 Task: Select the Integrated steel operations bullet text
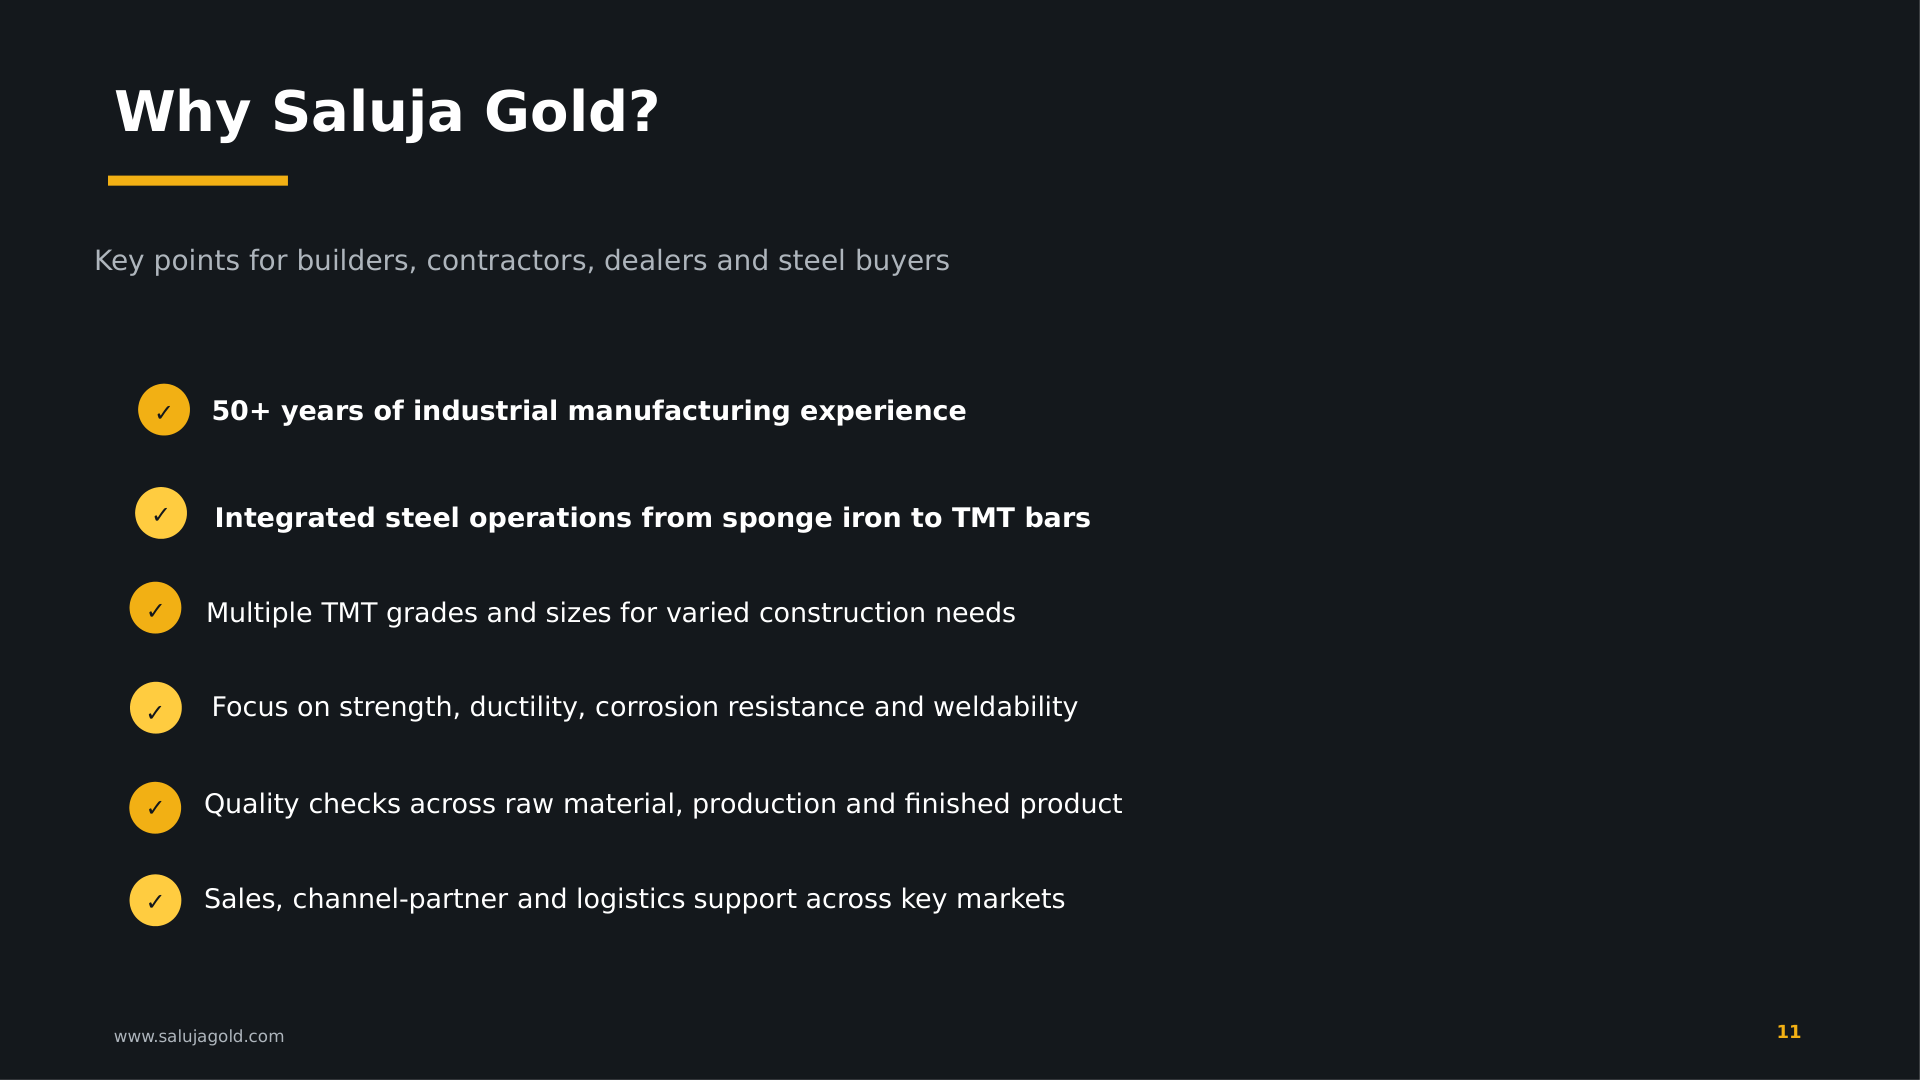(653, 518)
